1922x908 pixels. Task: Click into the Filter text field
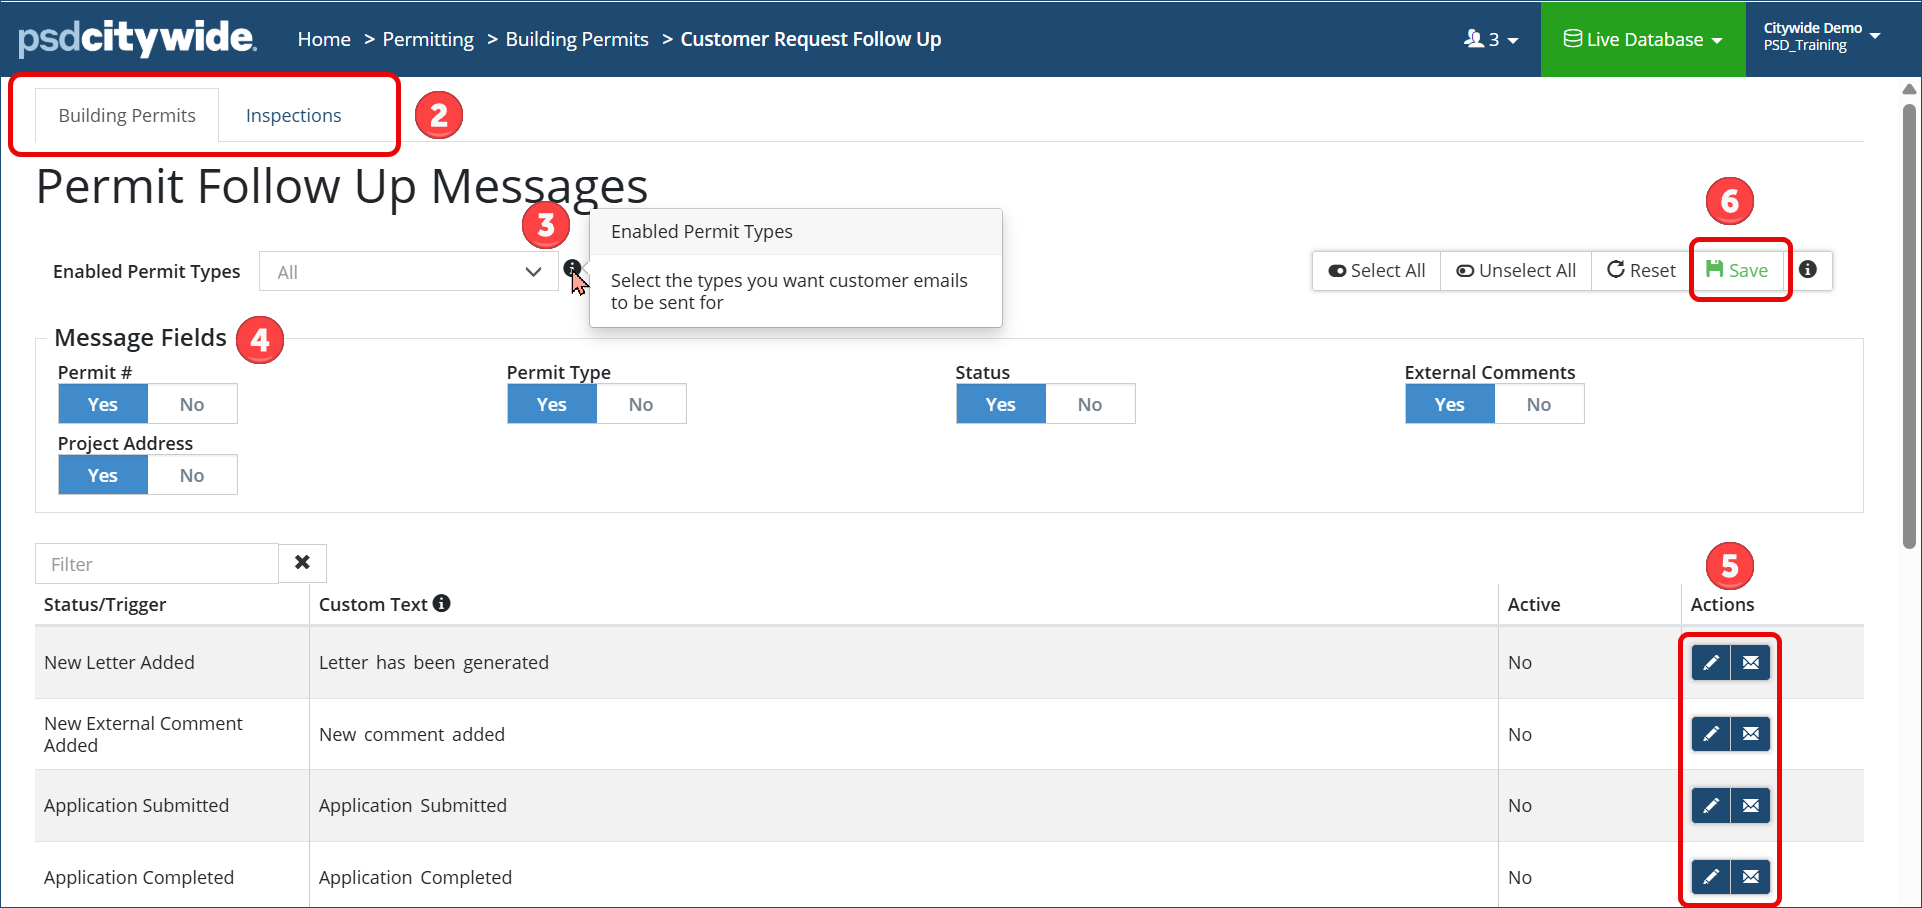click(x=157, y=564)
